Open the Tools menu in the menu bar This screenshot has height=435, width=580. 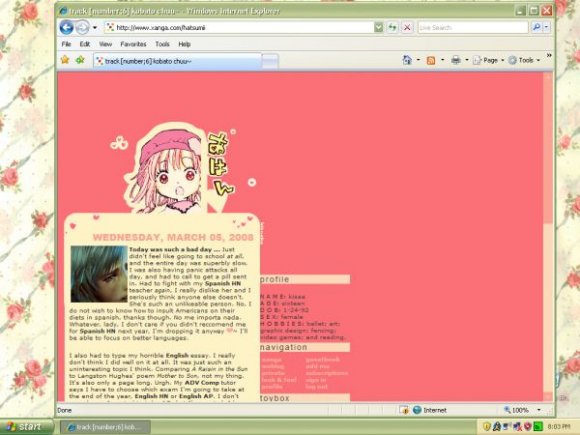coord(162,44)
